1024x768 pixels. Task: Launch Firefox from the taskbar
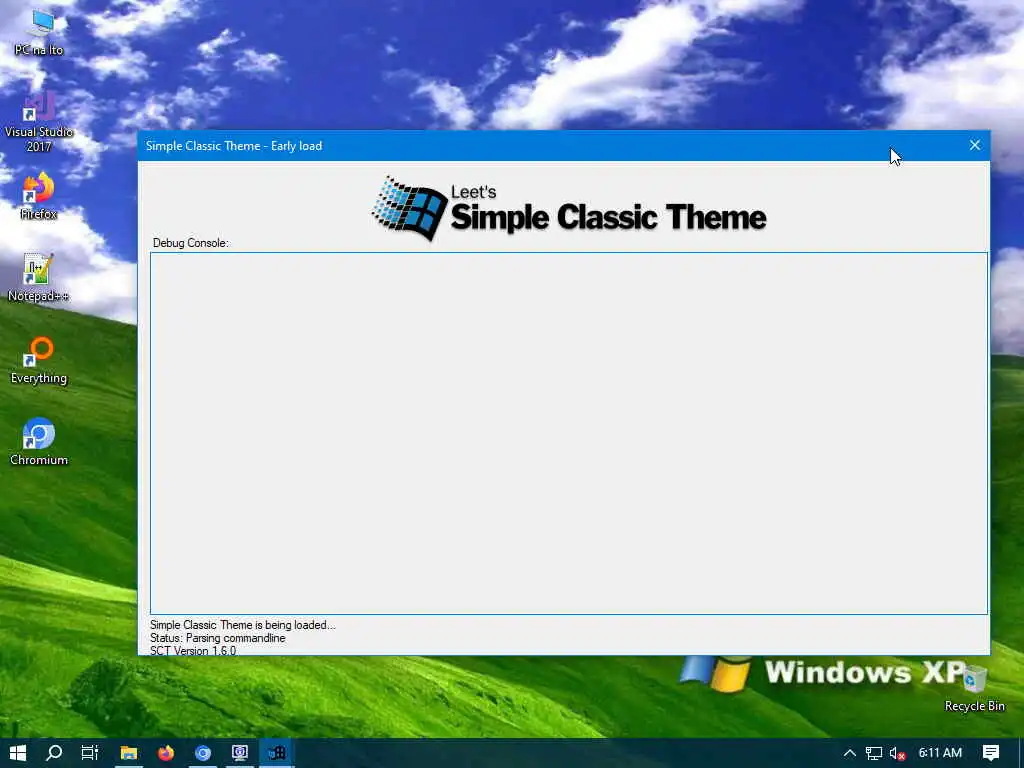pyautogui.click(x=166, y=753)
